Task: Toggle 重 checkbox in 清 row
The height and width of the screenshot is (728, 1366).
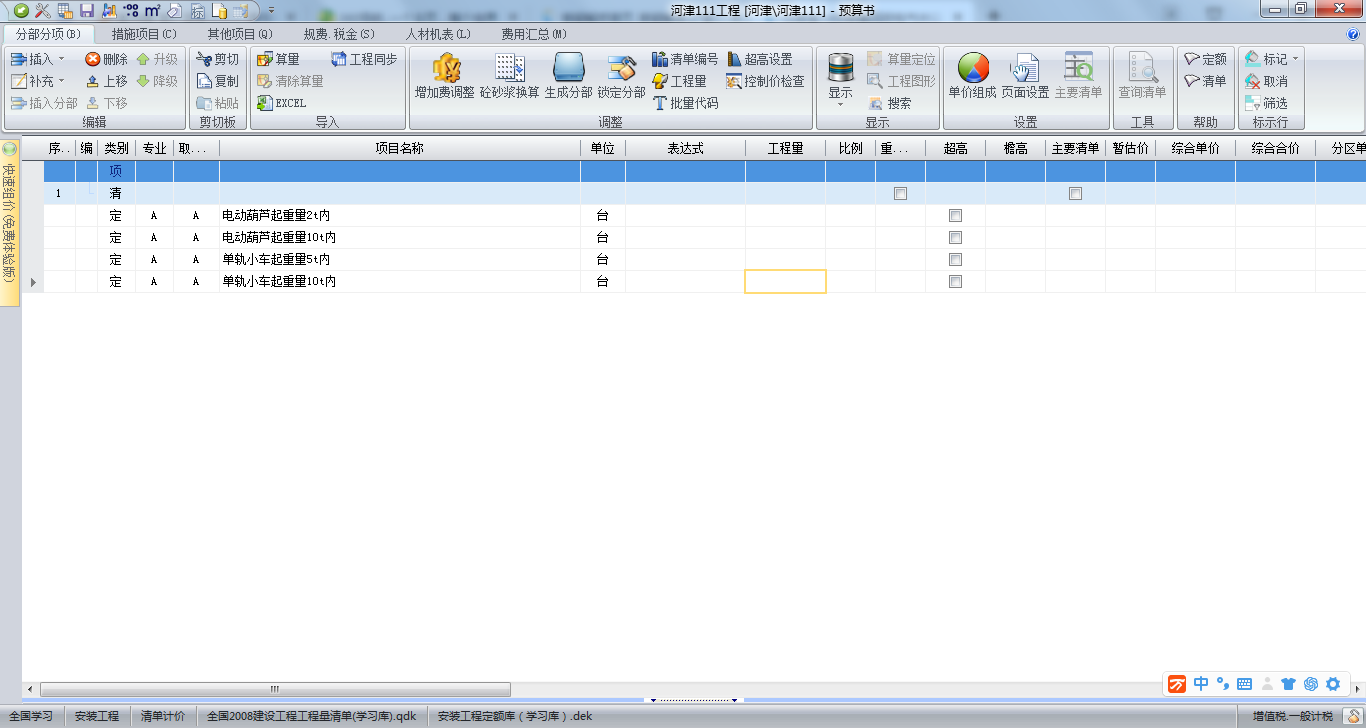Action: [900, 194]
